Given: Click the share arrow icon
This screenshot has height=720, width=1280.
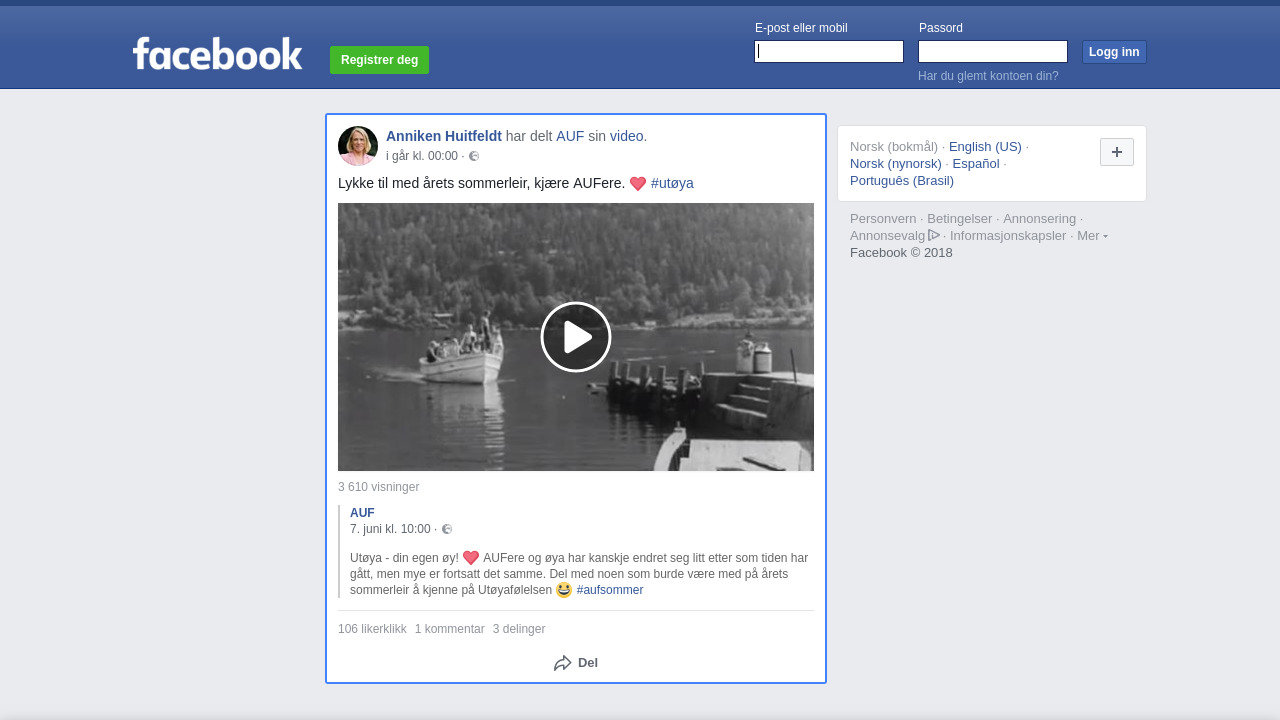Looking at the screenshot, I should (x=563, y=663).
